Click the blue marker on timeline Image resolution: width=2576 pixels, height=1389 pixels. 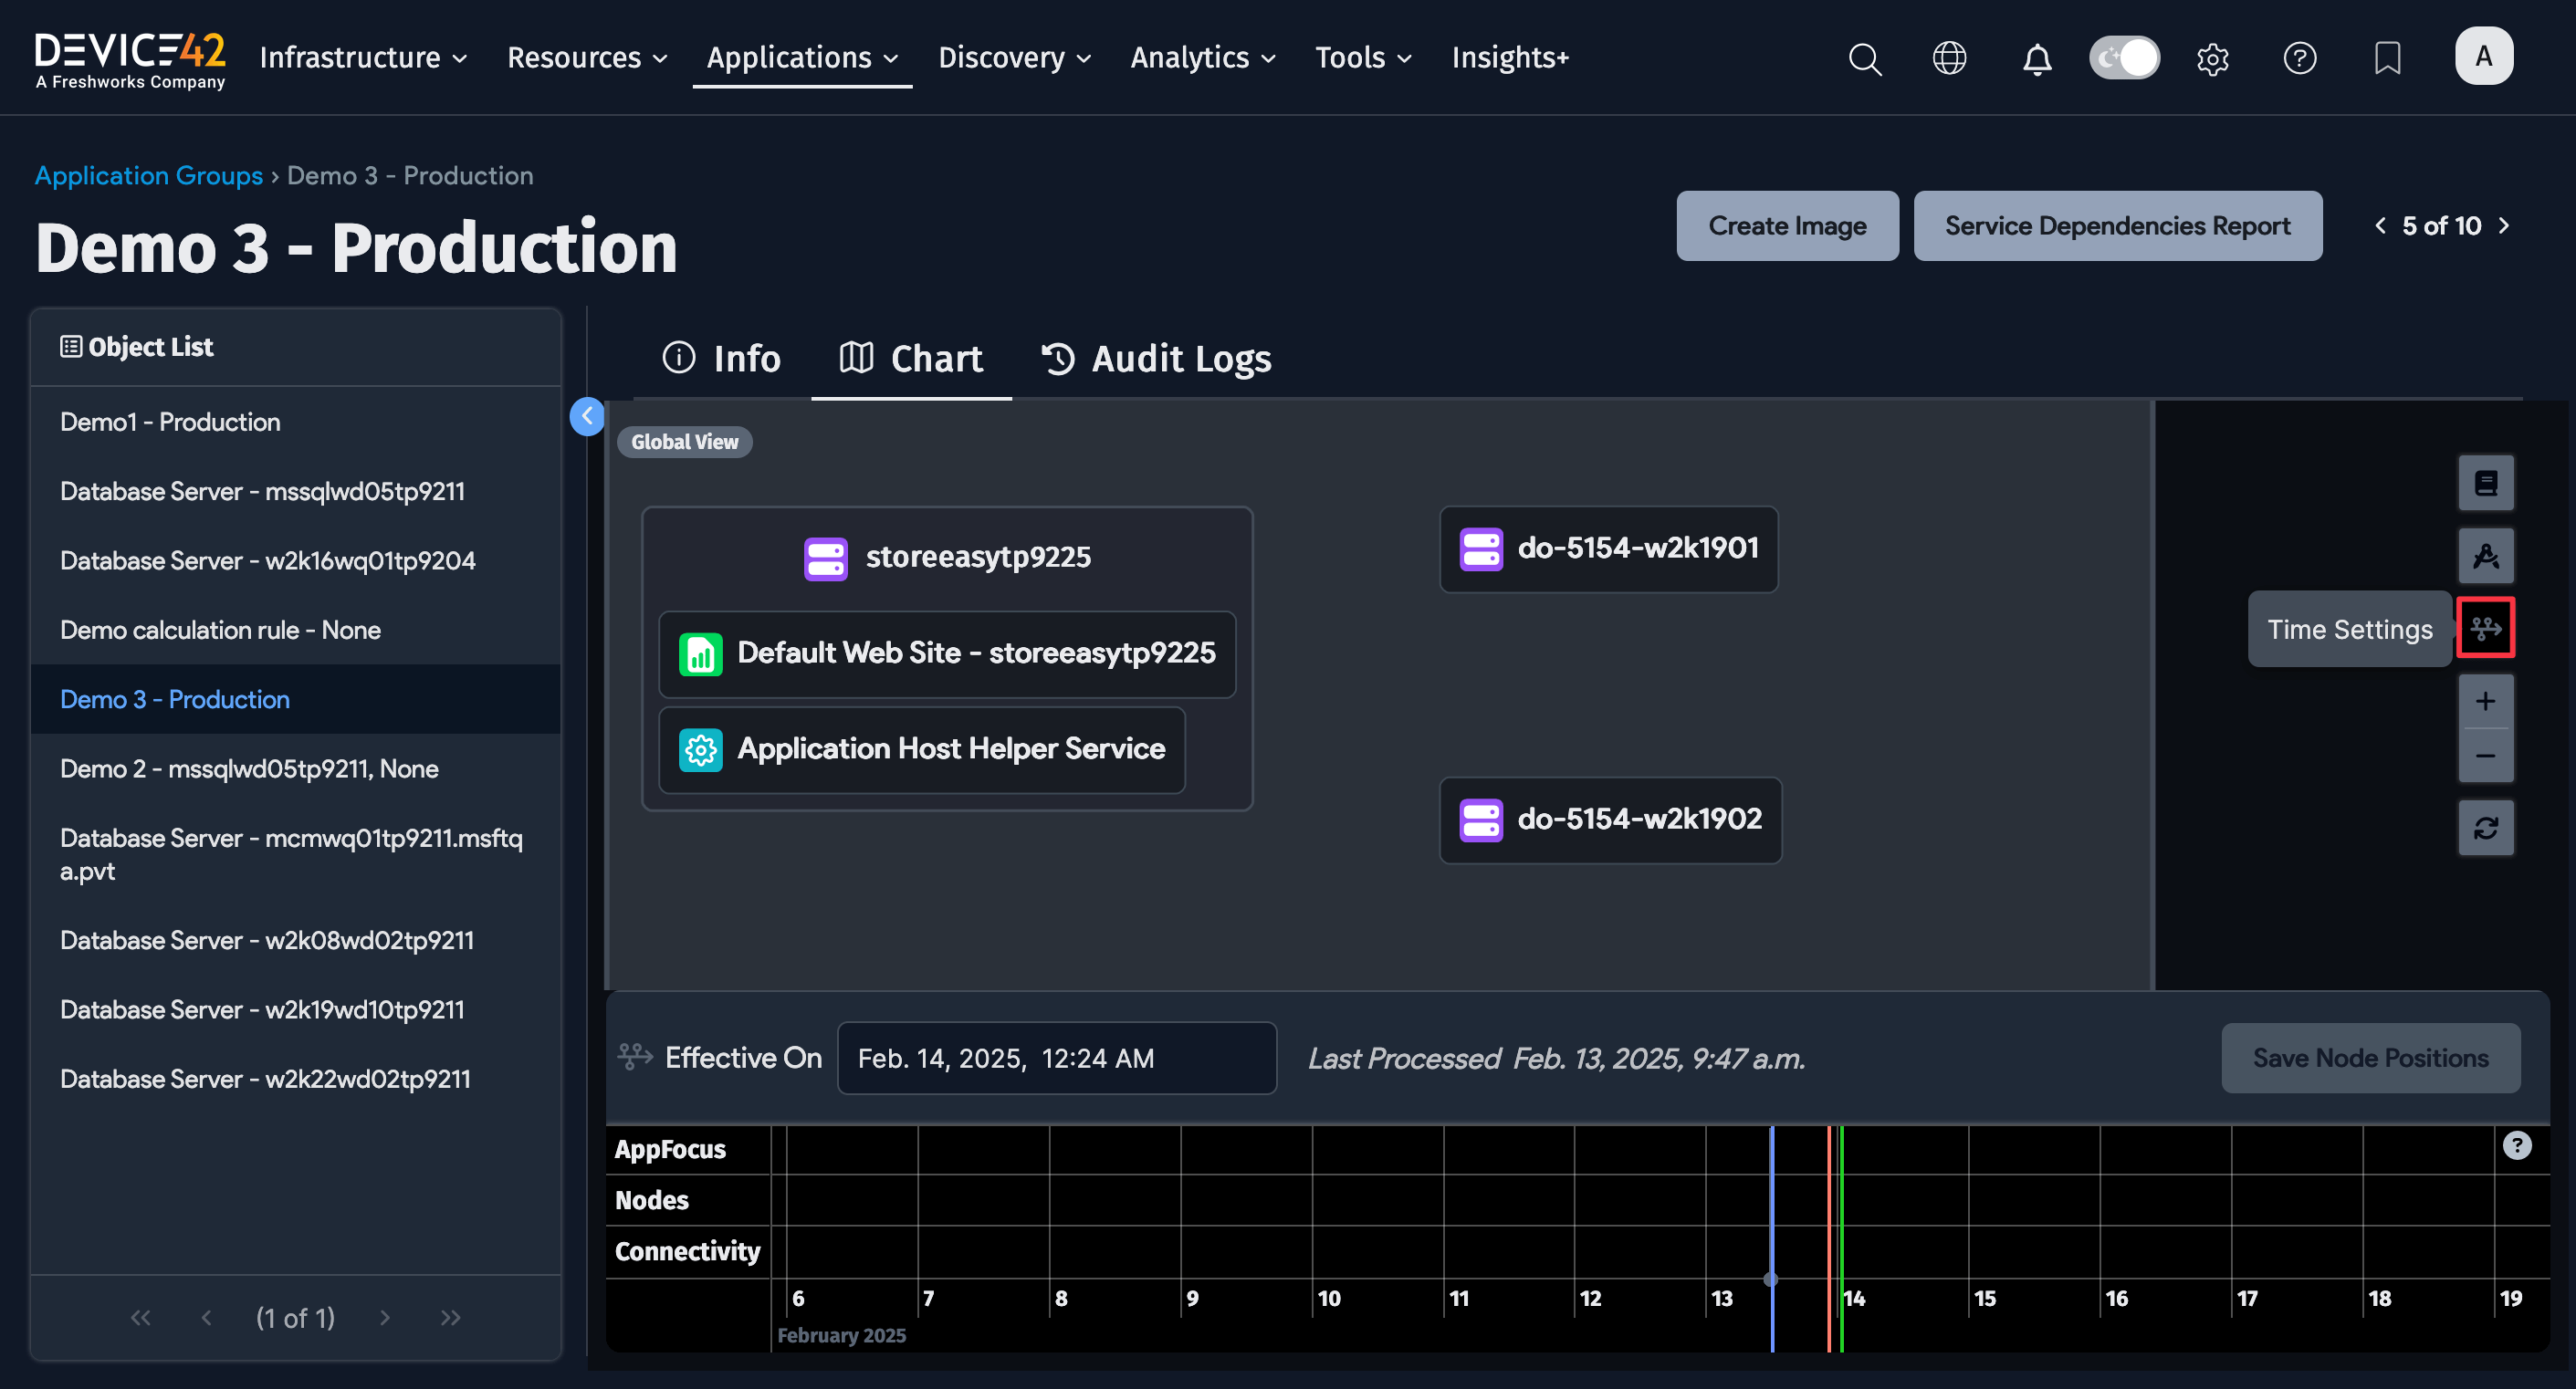[x=1770, y=1279]
